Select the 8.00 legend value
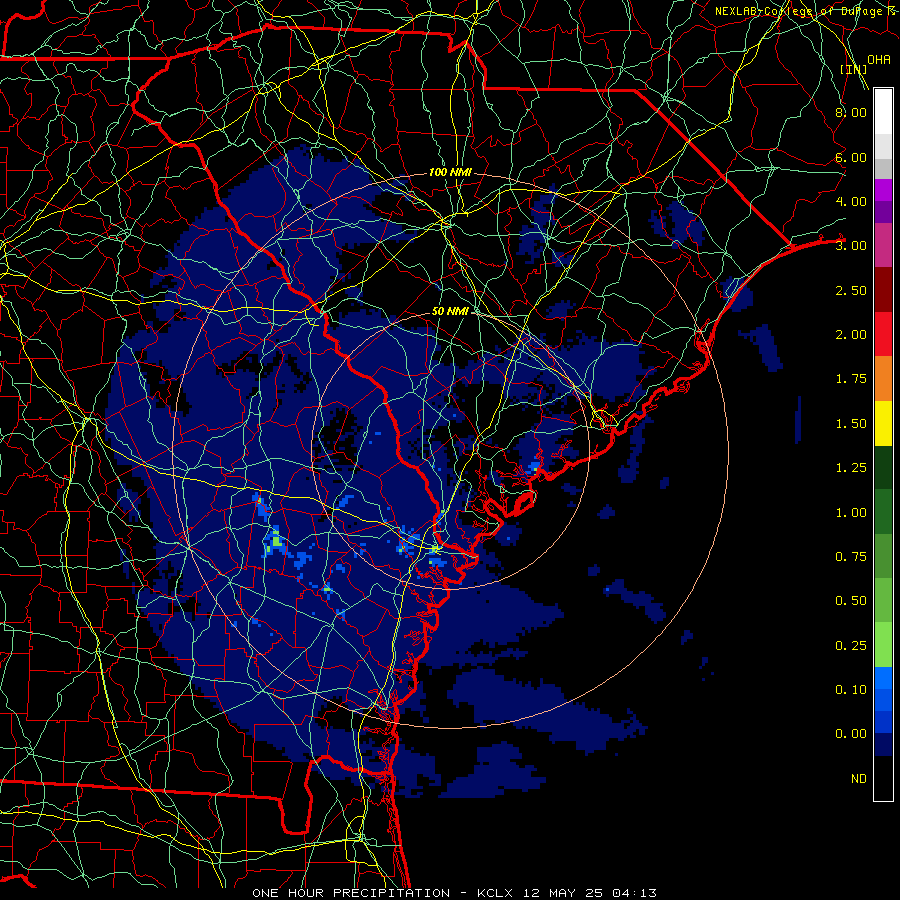Screen dimensions: 900x900 851,112
